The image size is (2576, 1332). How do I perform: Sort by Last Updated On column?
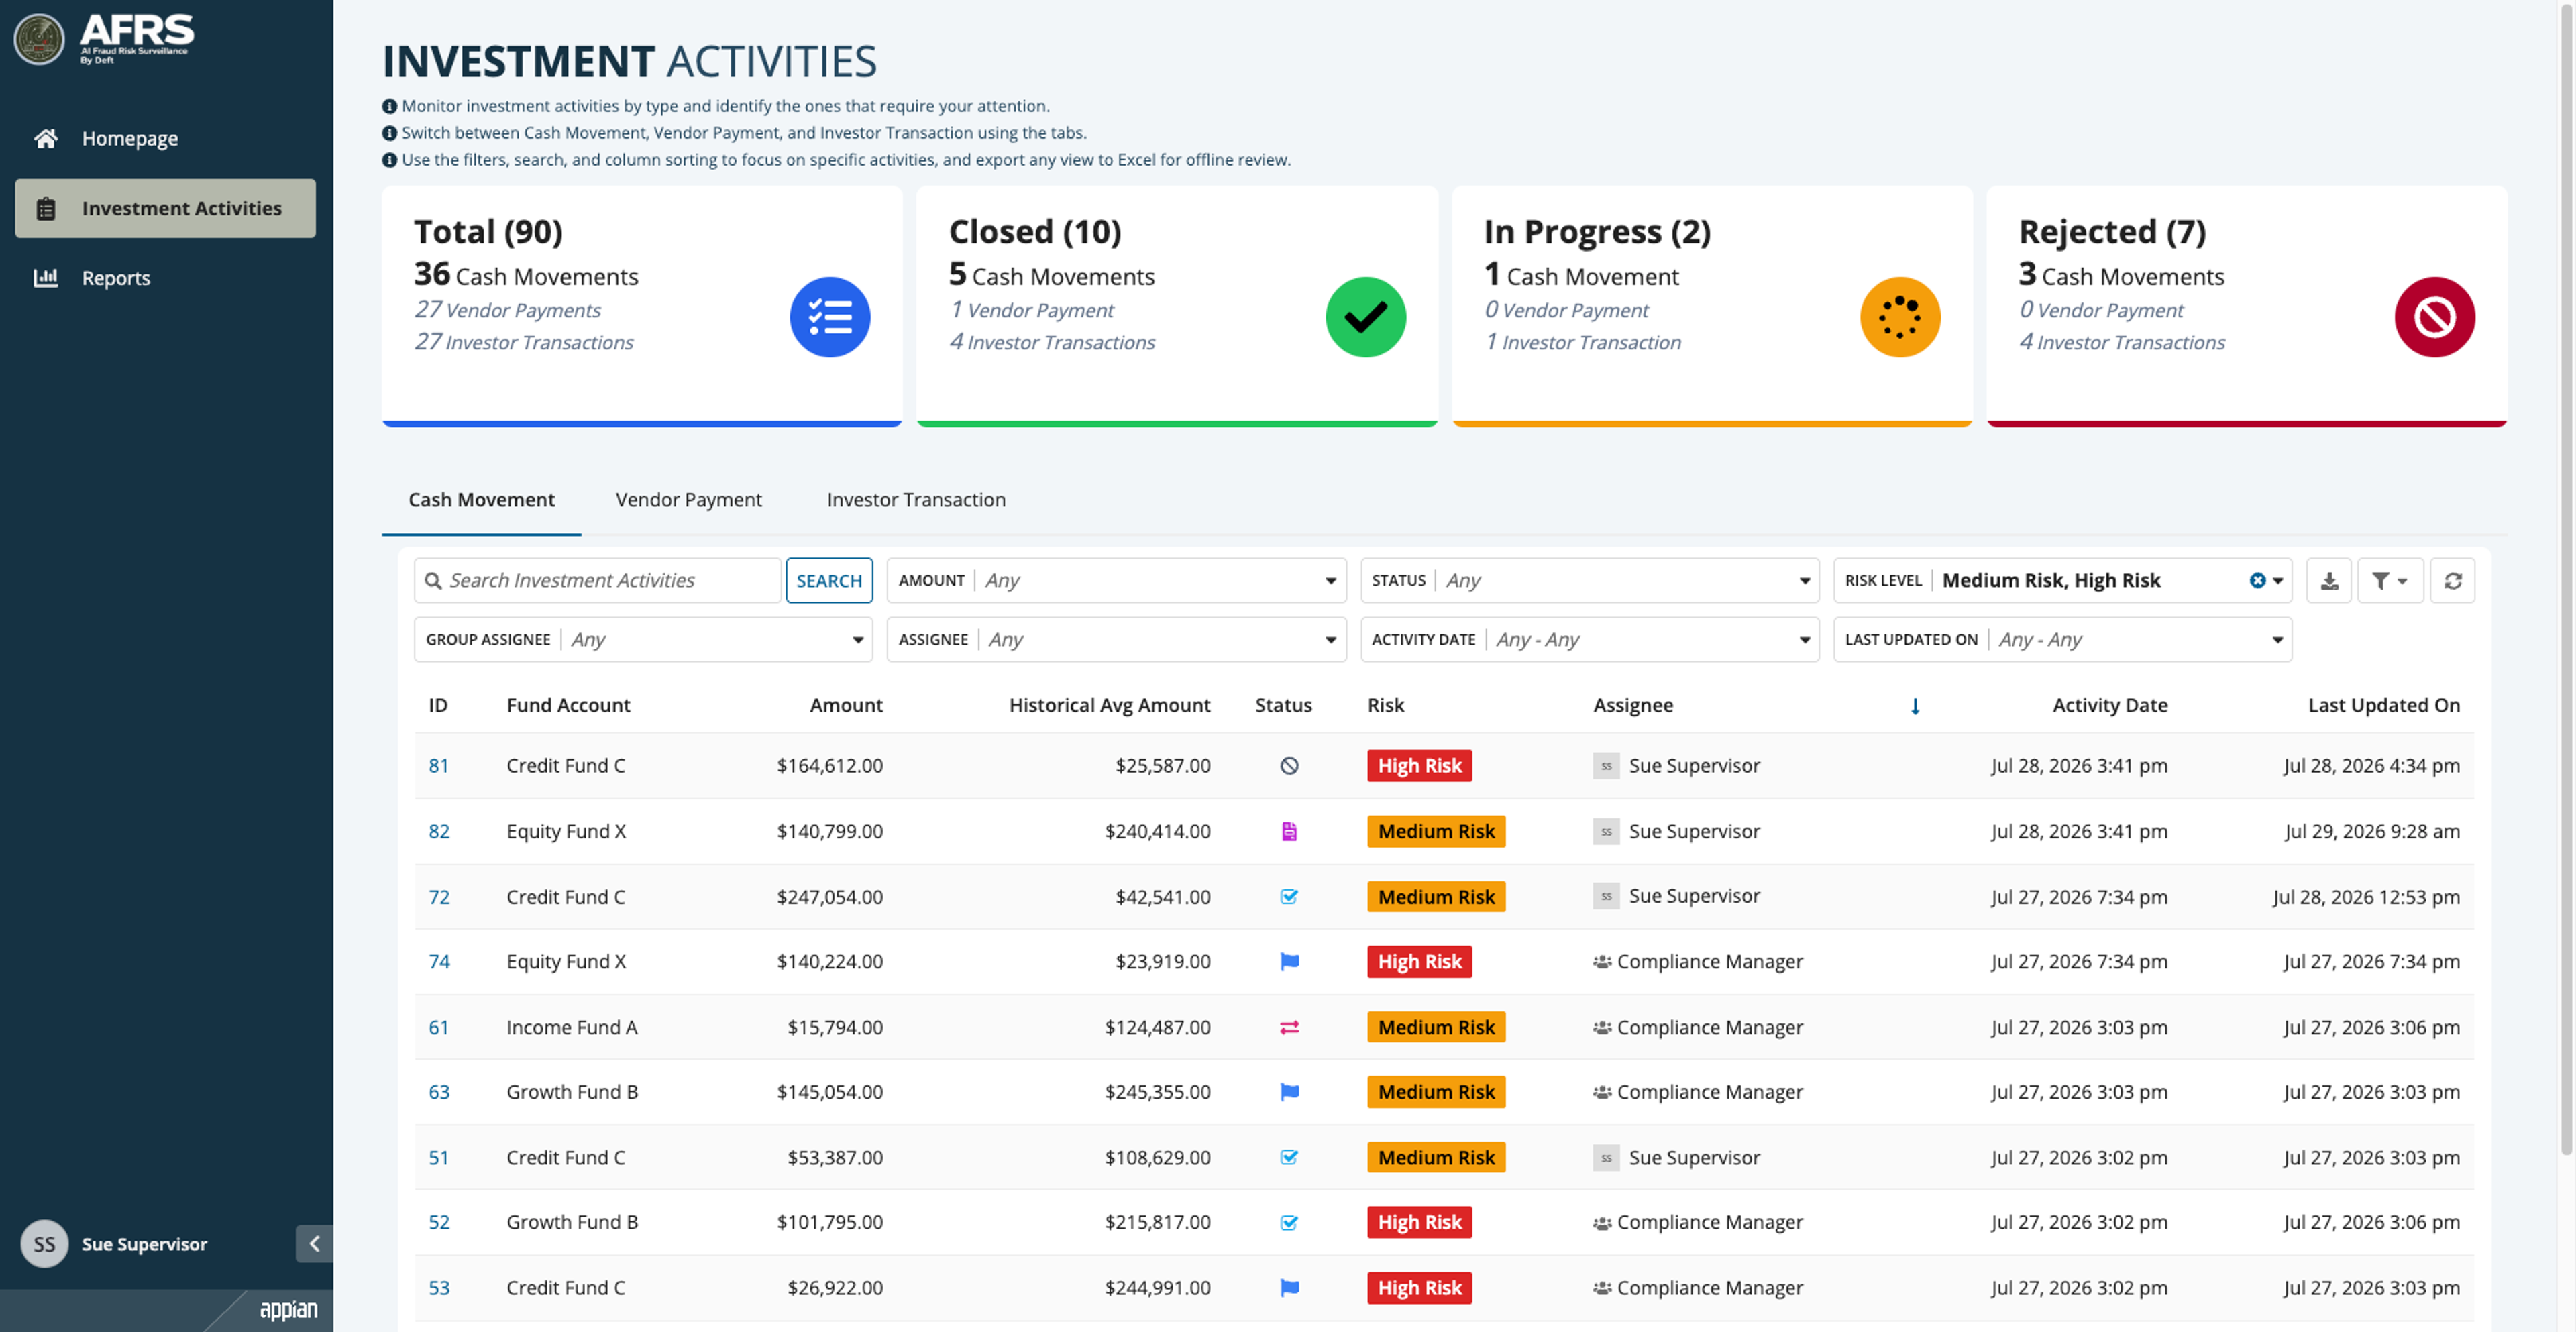[2383, 705]
